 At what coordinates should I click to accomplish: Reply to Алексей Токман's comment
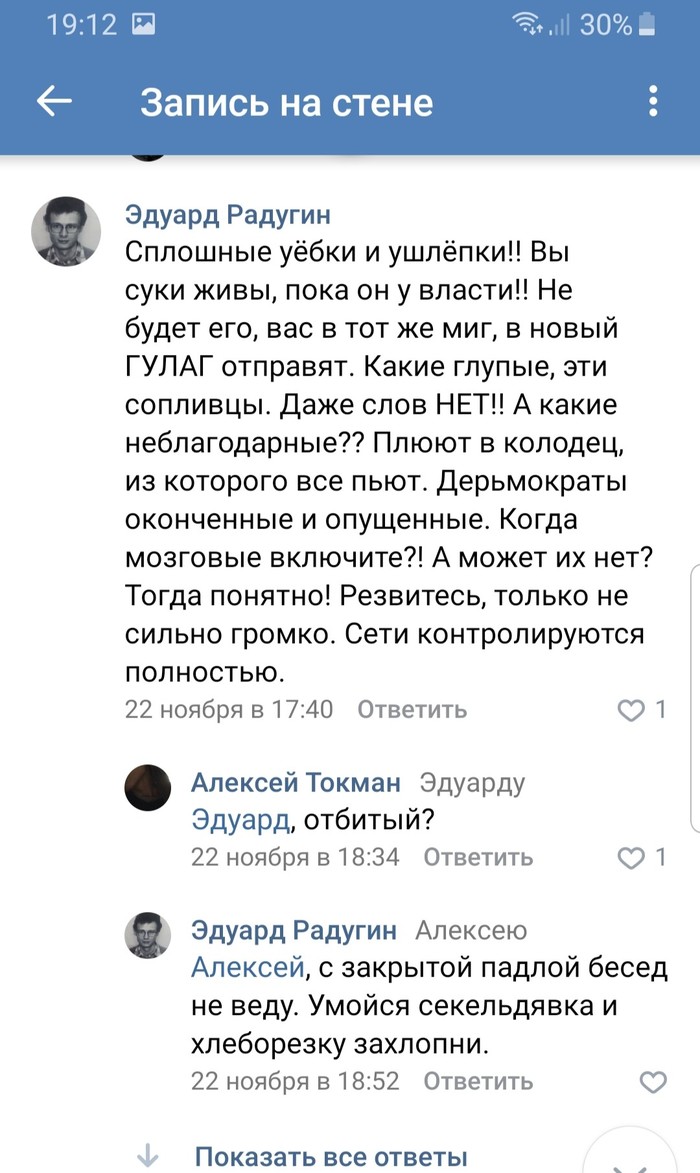(x=478, y=857)
